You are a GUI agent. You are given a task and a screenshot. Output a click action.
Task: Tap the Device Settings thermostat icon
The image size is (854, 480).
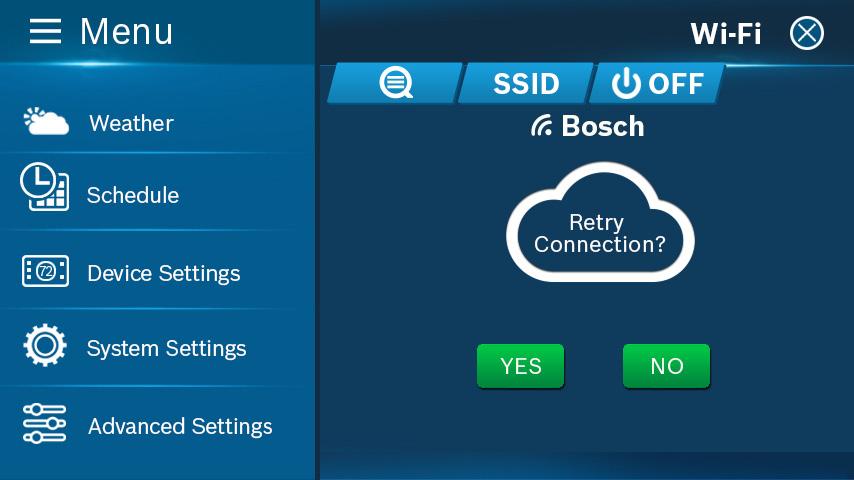(x=45, y=271)
